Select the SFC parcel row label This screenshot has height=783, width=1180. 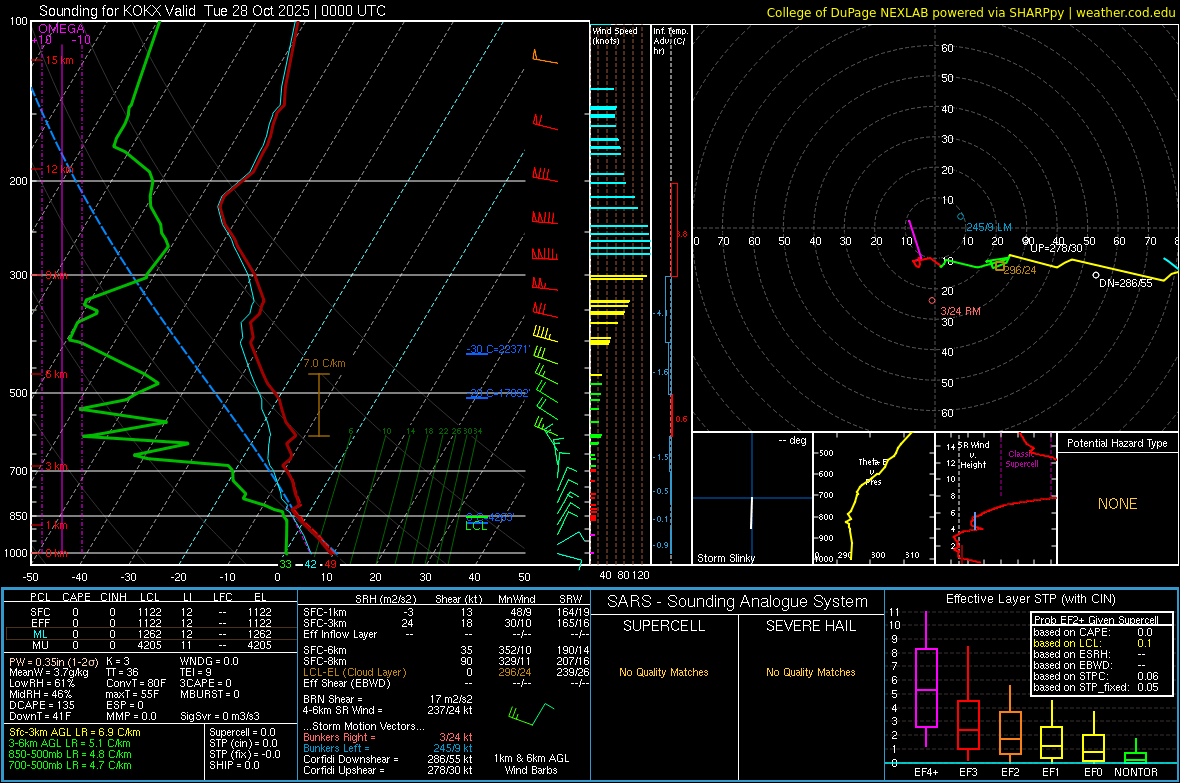point(40,612)
